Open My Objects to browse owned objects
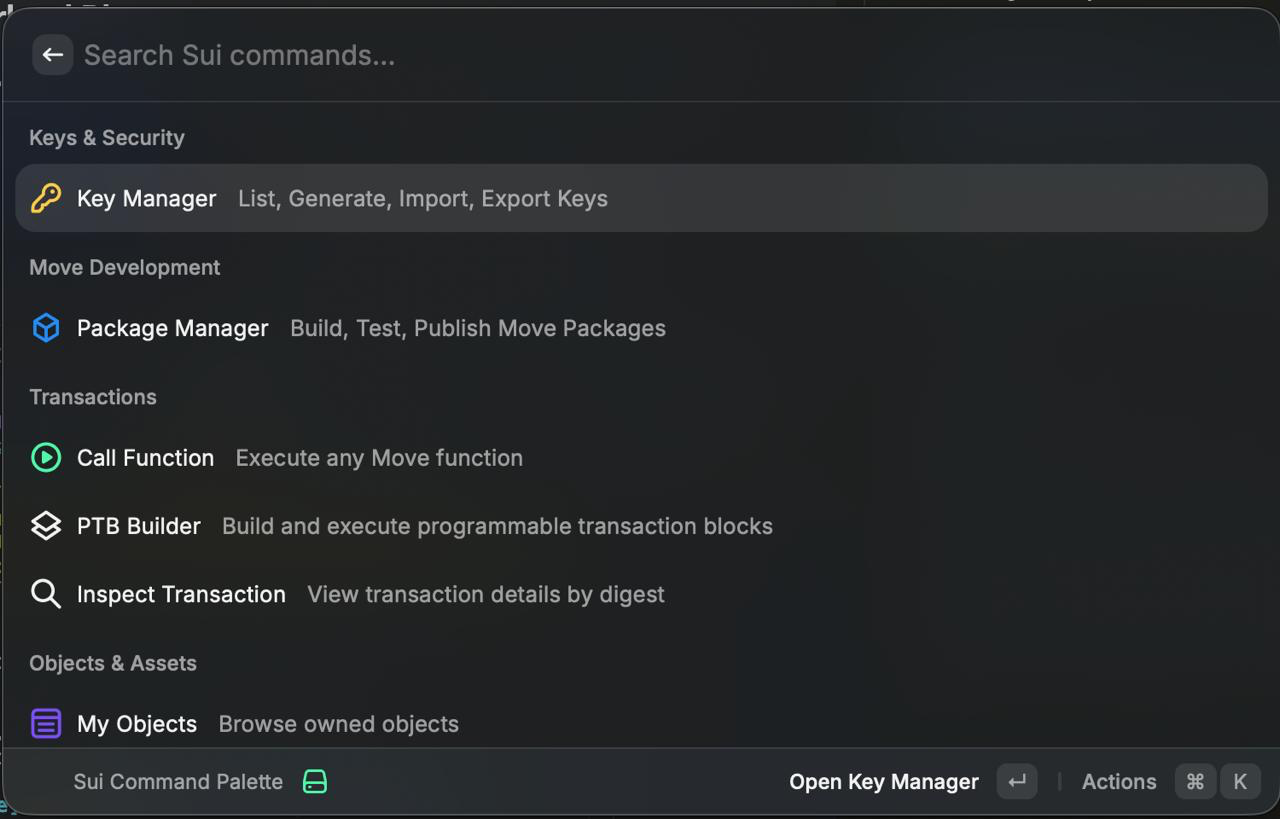 [137, 723]
